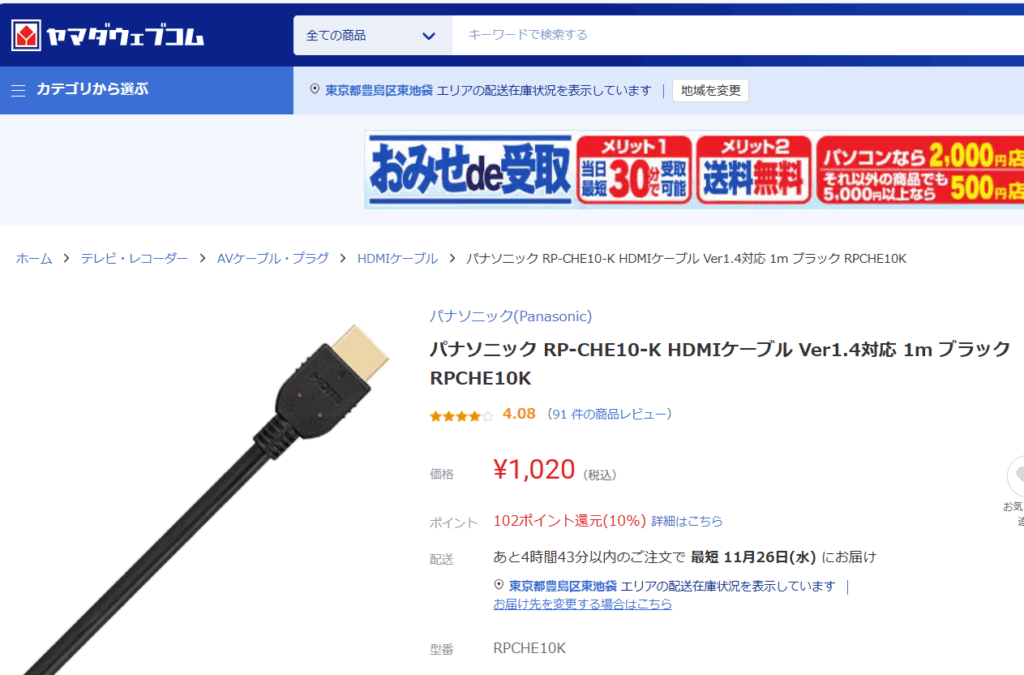Open the 91 件の商品レビュー link

click(609, 414)
